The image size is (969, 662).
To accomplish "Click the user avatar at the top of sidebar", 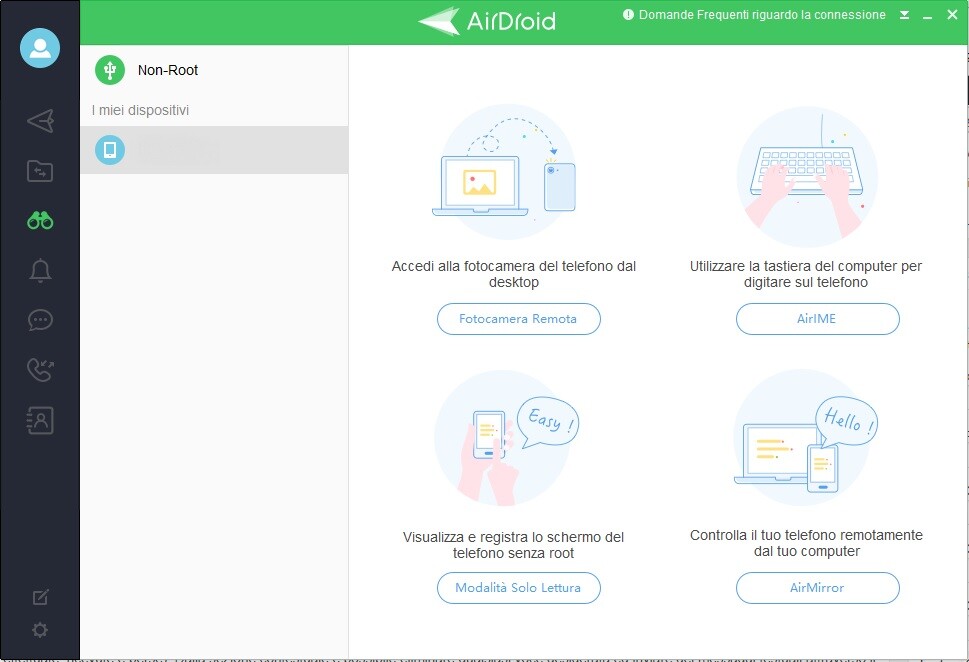I will [x=40, y=47].
